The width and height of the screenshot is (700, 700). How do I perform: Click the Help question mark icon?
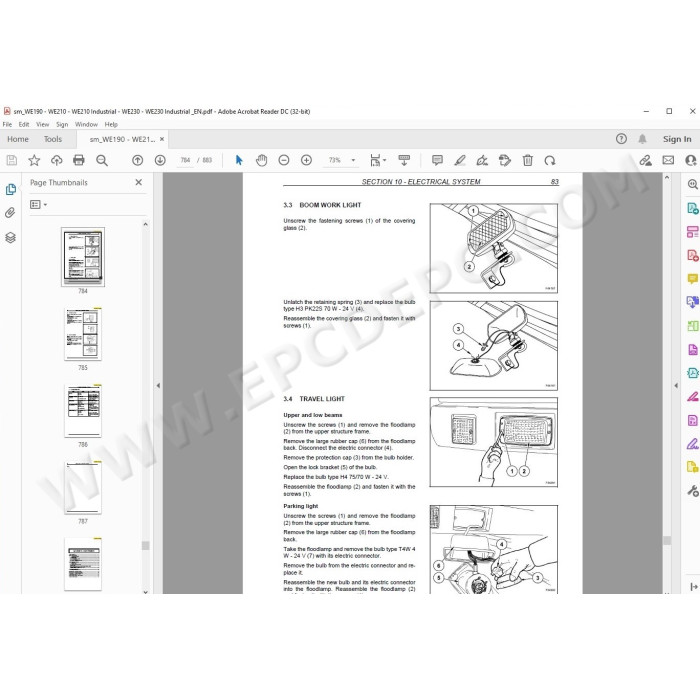pos(621,139)
